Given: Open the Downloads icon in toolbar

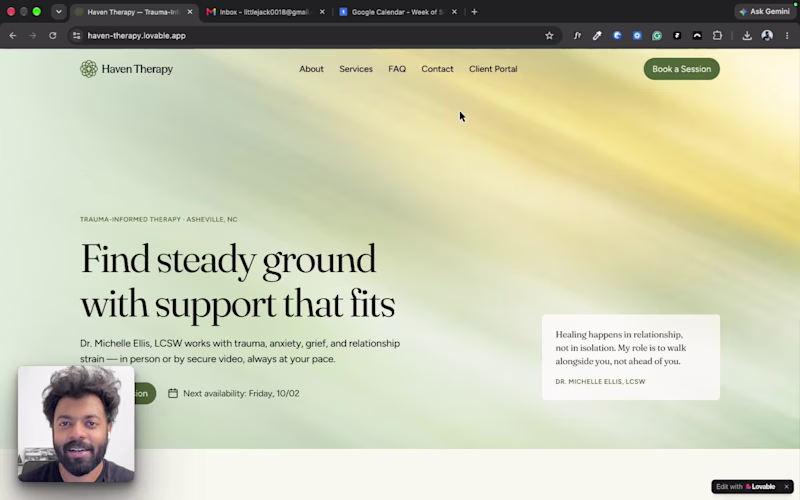Looking at the screenshot, I should coord(747,36).
